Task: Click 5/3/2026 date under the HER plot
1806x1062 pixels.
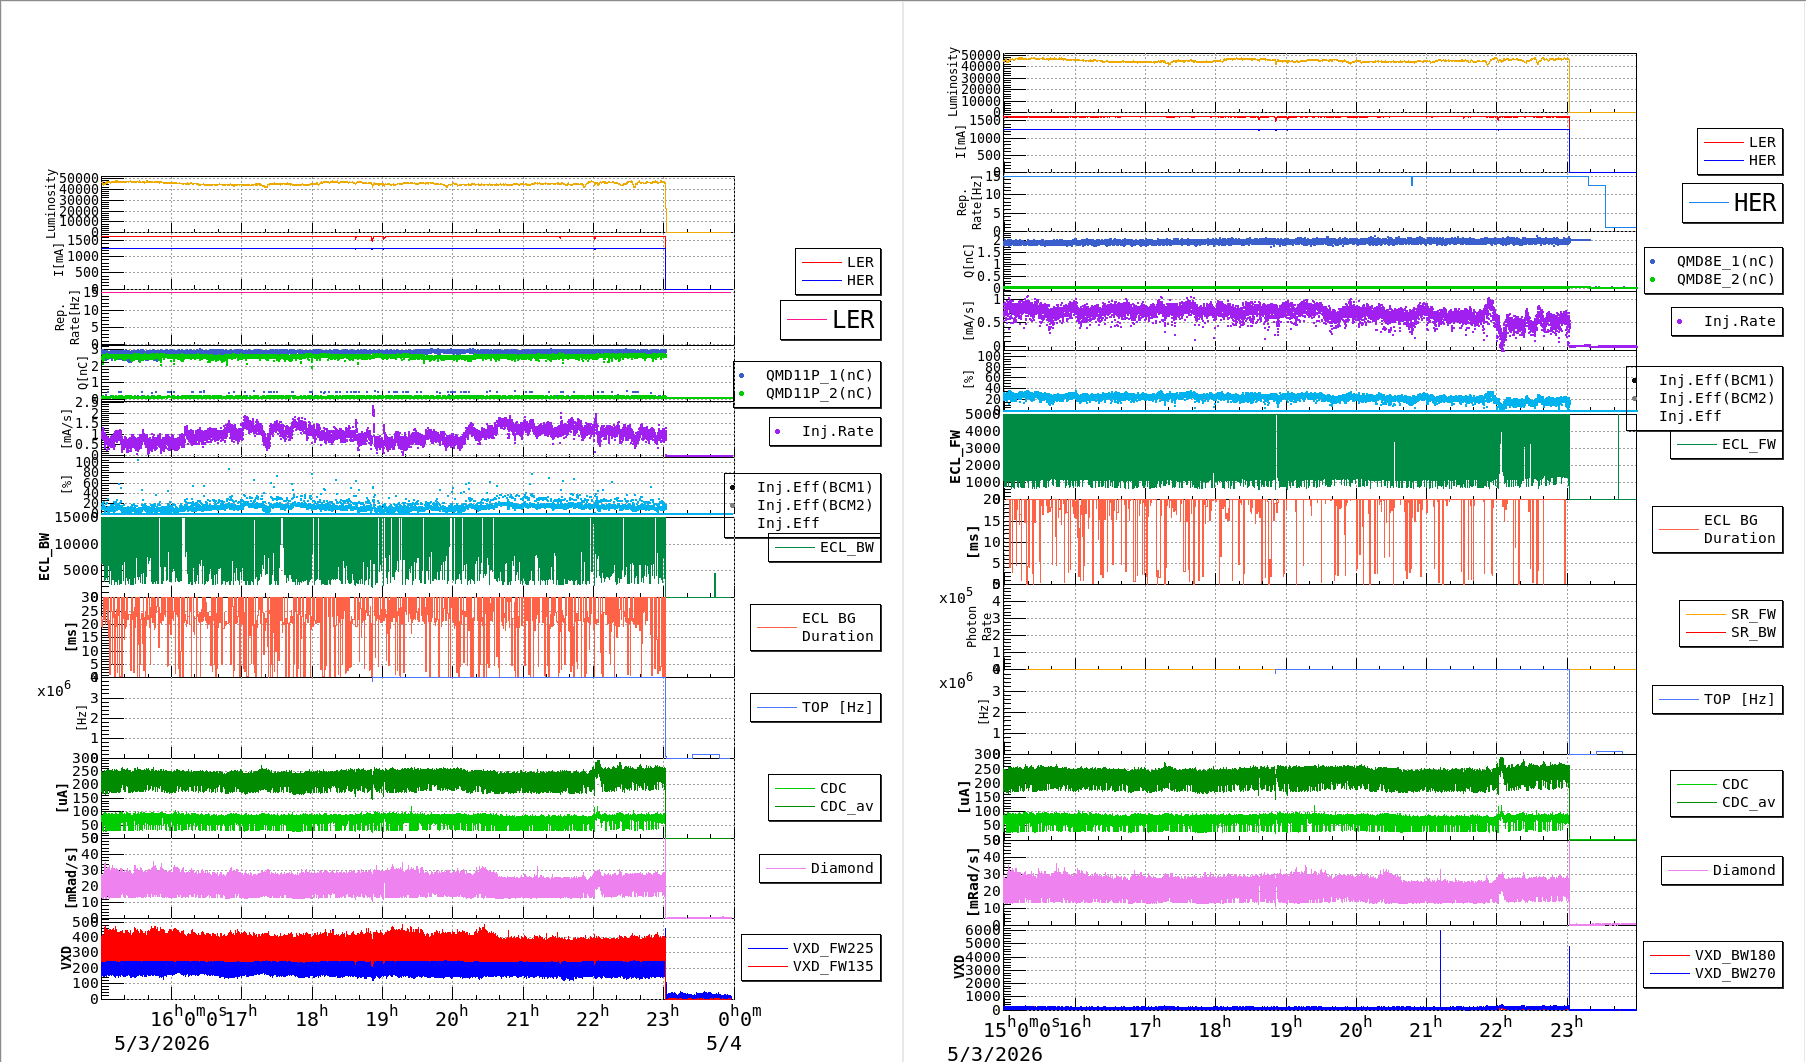Action: (x=994, y=1053)
